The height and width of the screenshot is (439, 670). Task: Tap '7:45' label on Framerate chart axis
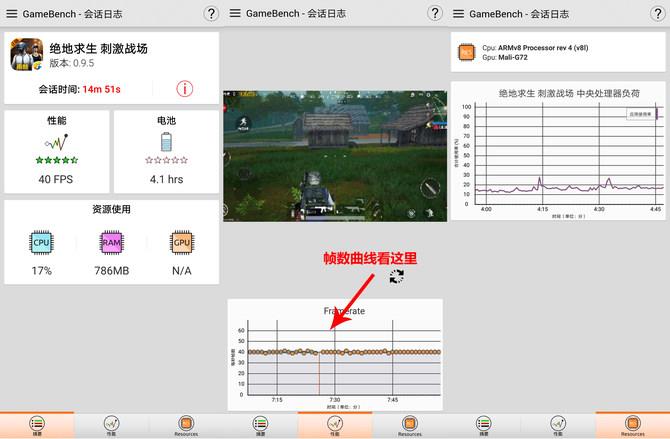click(x=393, y=400)
